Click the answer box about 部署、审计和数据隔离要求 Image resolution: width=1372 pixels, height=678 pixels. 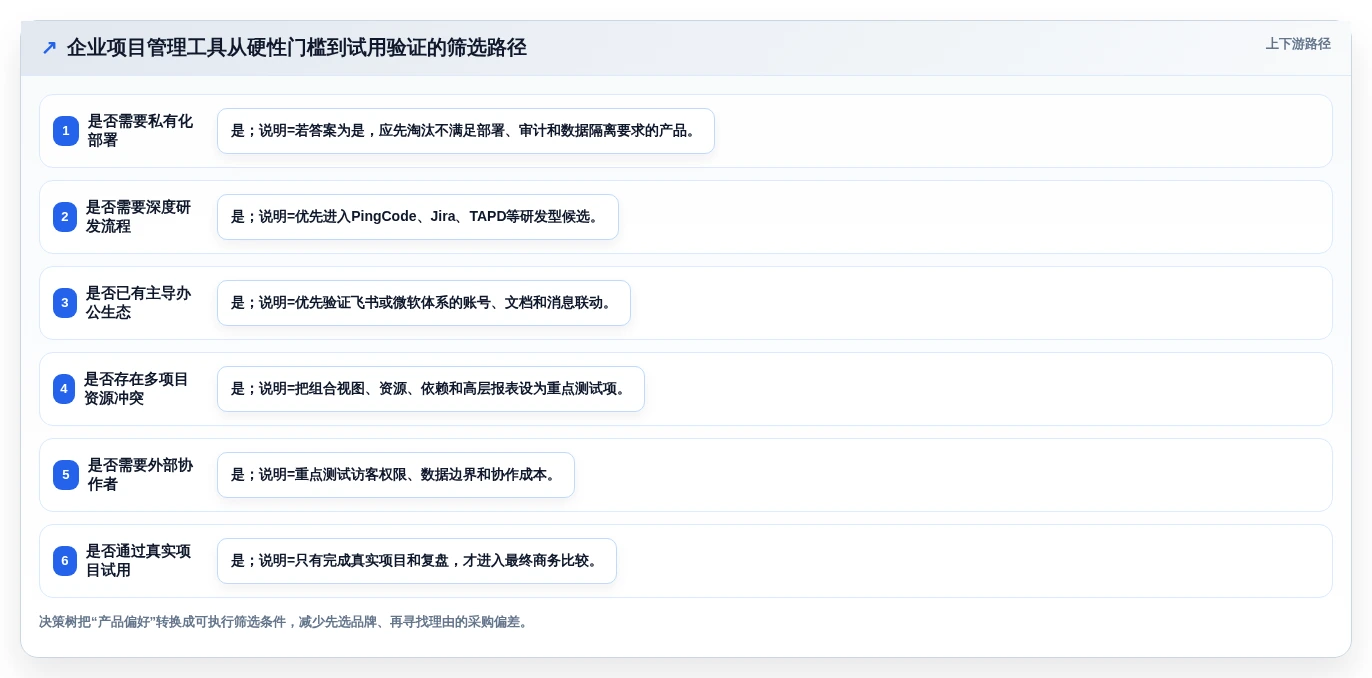pyautogui.click(x=466, y=131)
